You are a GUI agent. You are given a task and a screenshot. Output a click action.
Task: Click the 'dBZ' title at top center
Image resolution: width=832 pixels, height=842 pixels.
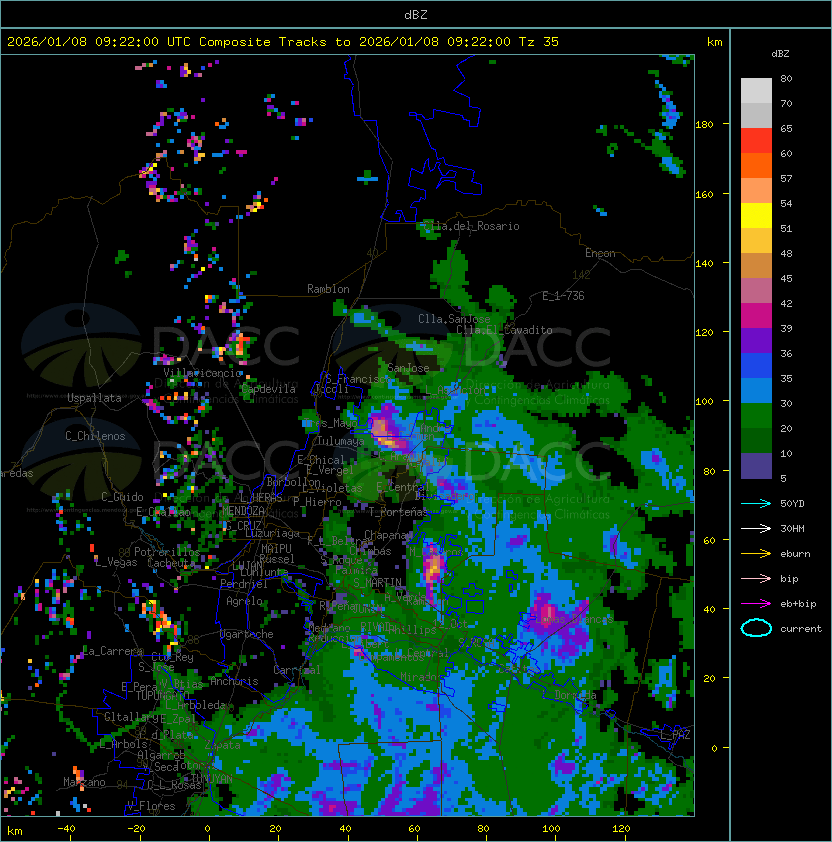tap(416, 14)
